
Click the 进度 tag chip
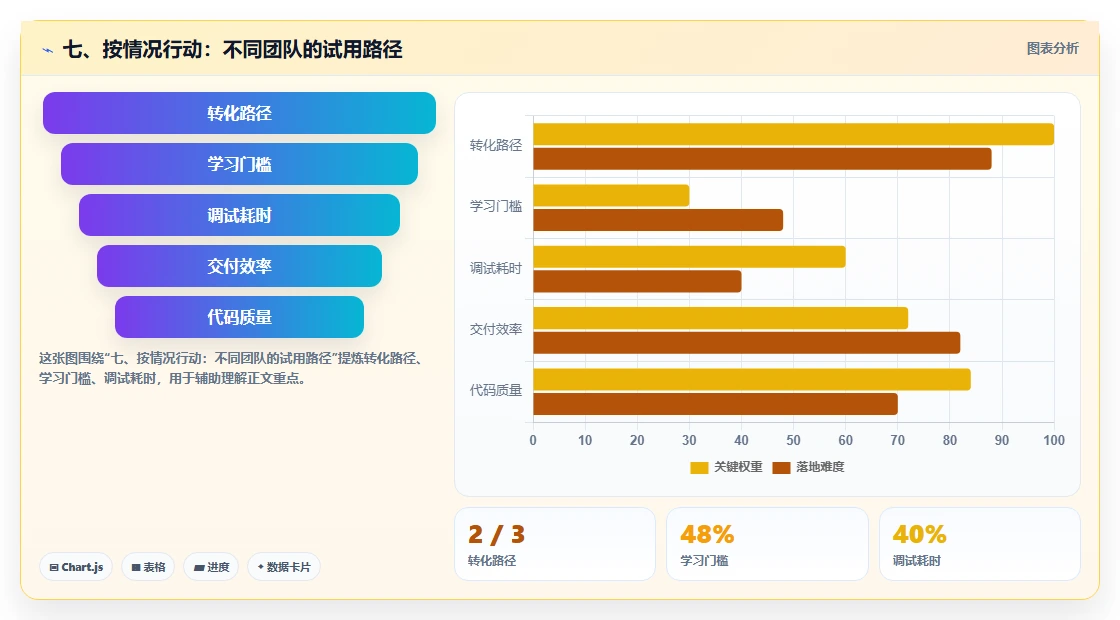click(211, 567)
